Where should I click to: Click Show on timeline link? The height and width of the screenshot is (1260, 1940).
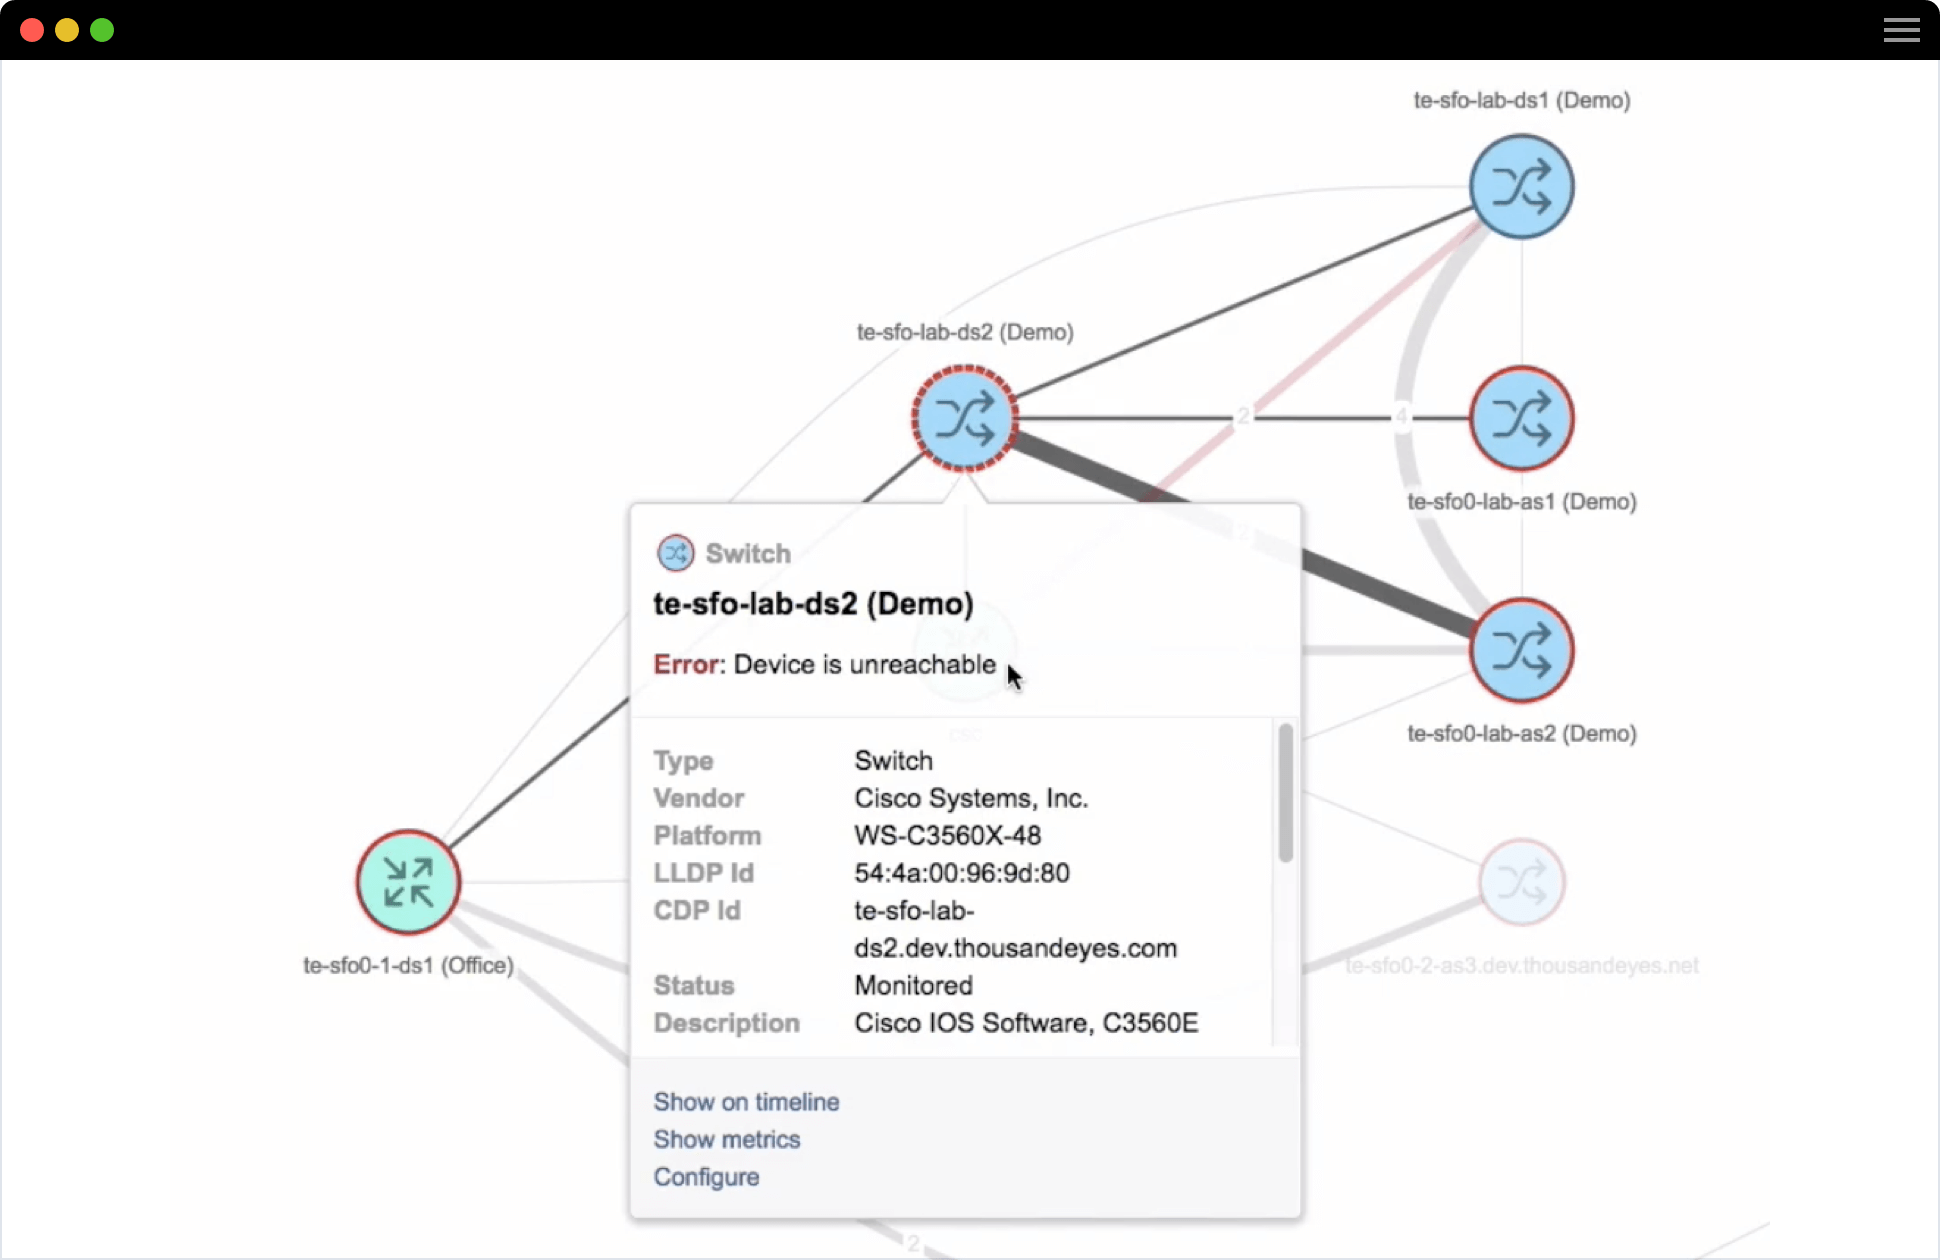point(746,1102)
